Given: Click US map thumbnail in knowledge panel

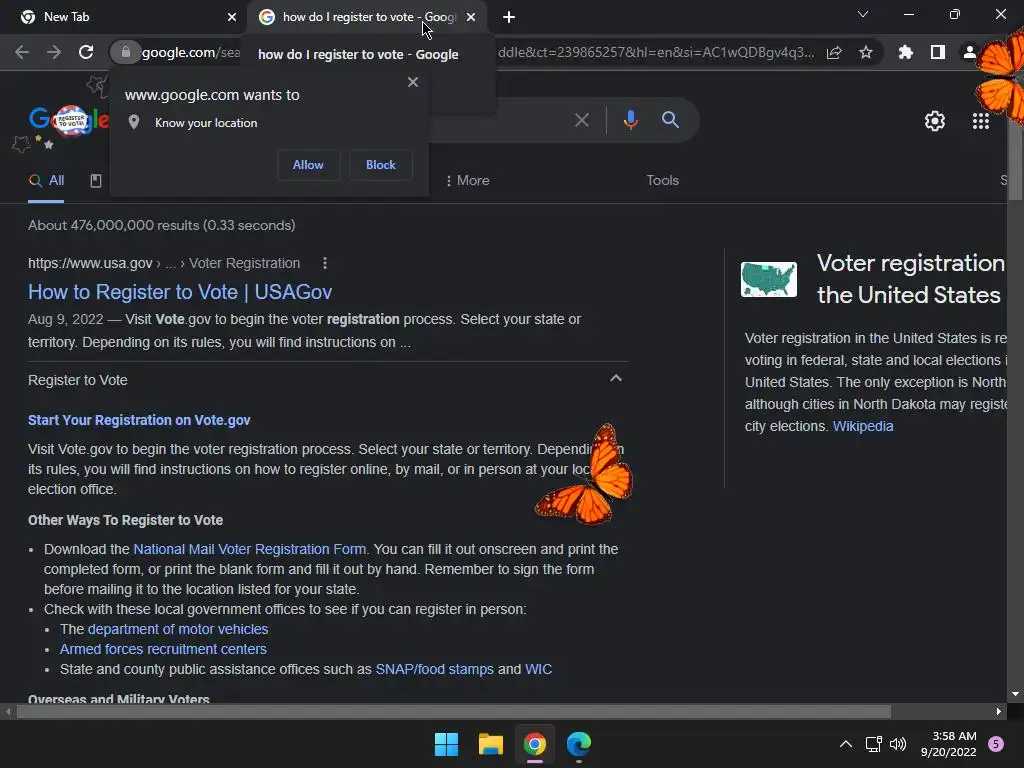Looking at the screenshot, I should point(769,280).
